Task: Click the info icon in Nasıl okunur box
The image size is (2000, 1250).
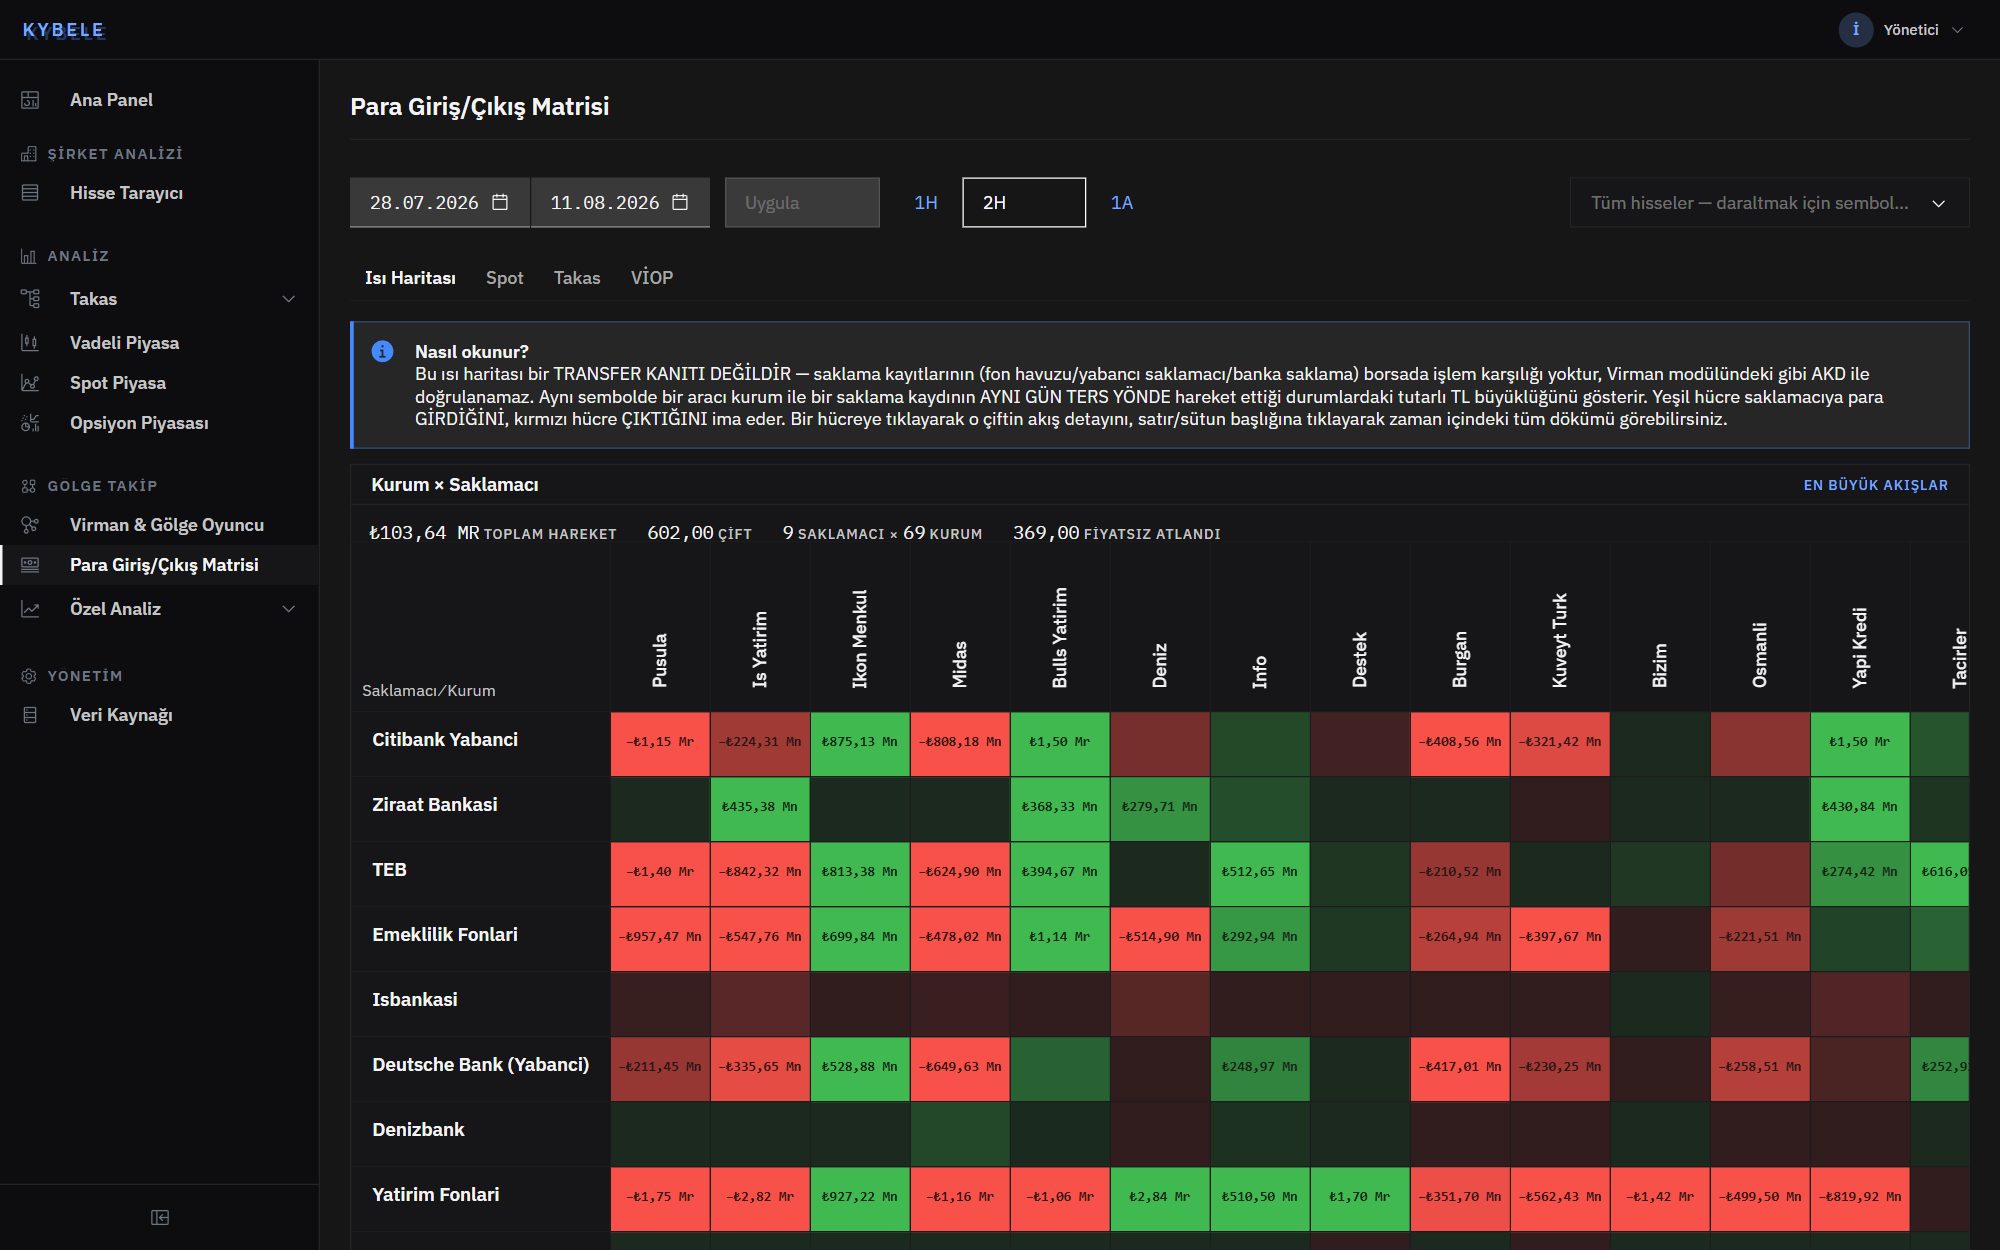Action: (x=382, y=351)
